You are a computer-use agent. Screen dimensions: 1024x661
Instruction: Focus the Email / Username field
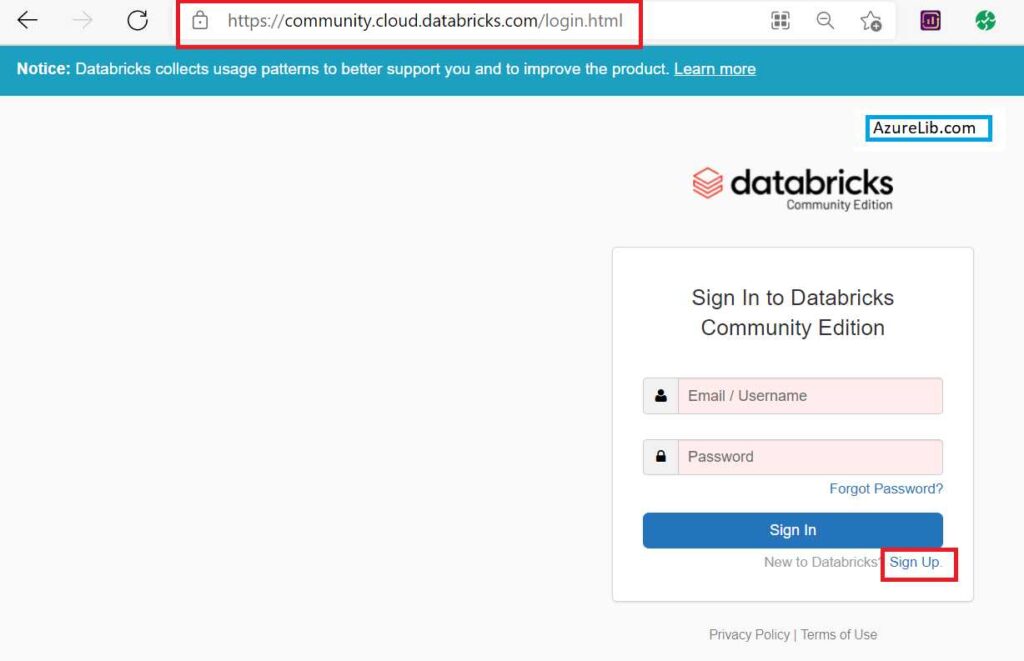point(810,396)
